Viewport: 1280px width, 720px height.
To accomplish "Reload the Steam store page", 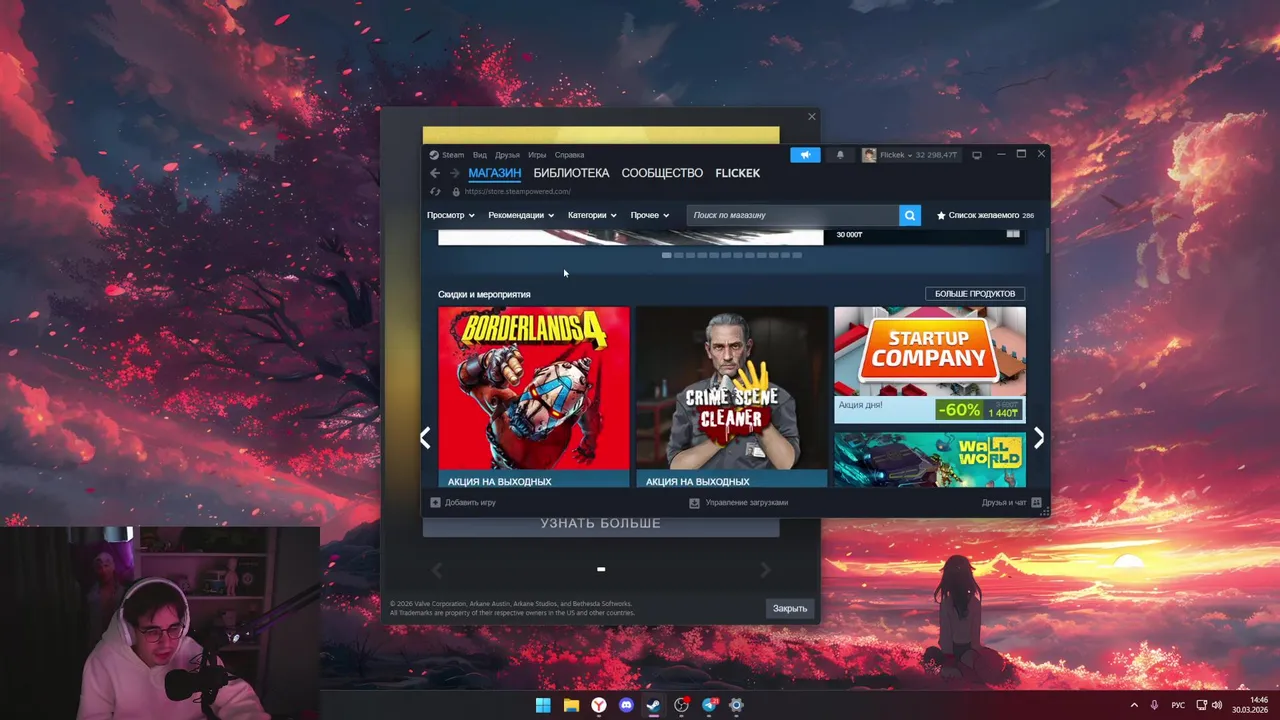I will point(435,192).
